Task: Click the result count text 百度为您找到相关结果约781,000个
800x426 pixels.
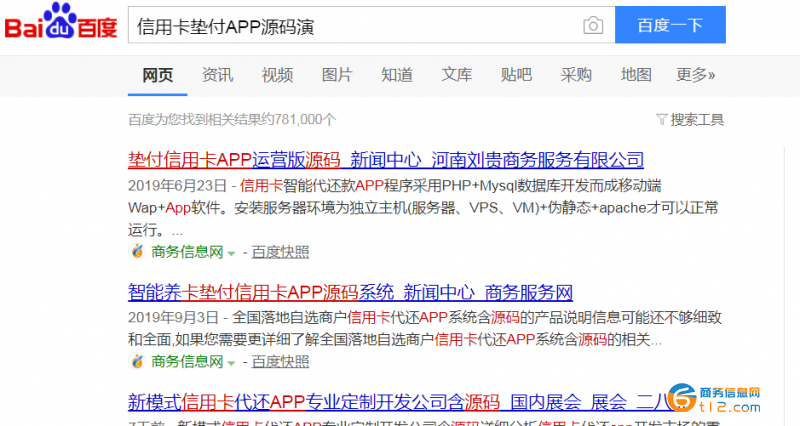Action: point(232,120)
